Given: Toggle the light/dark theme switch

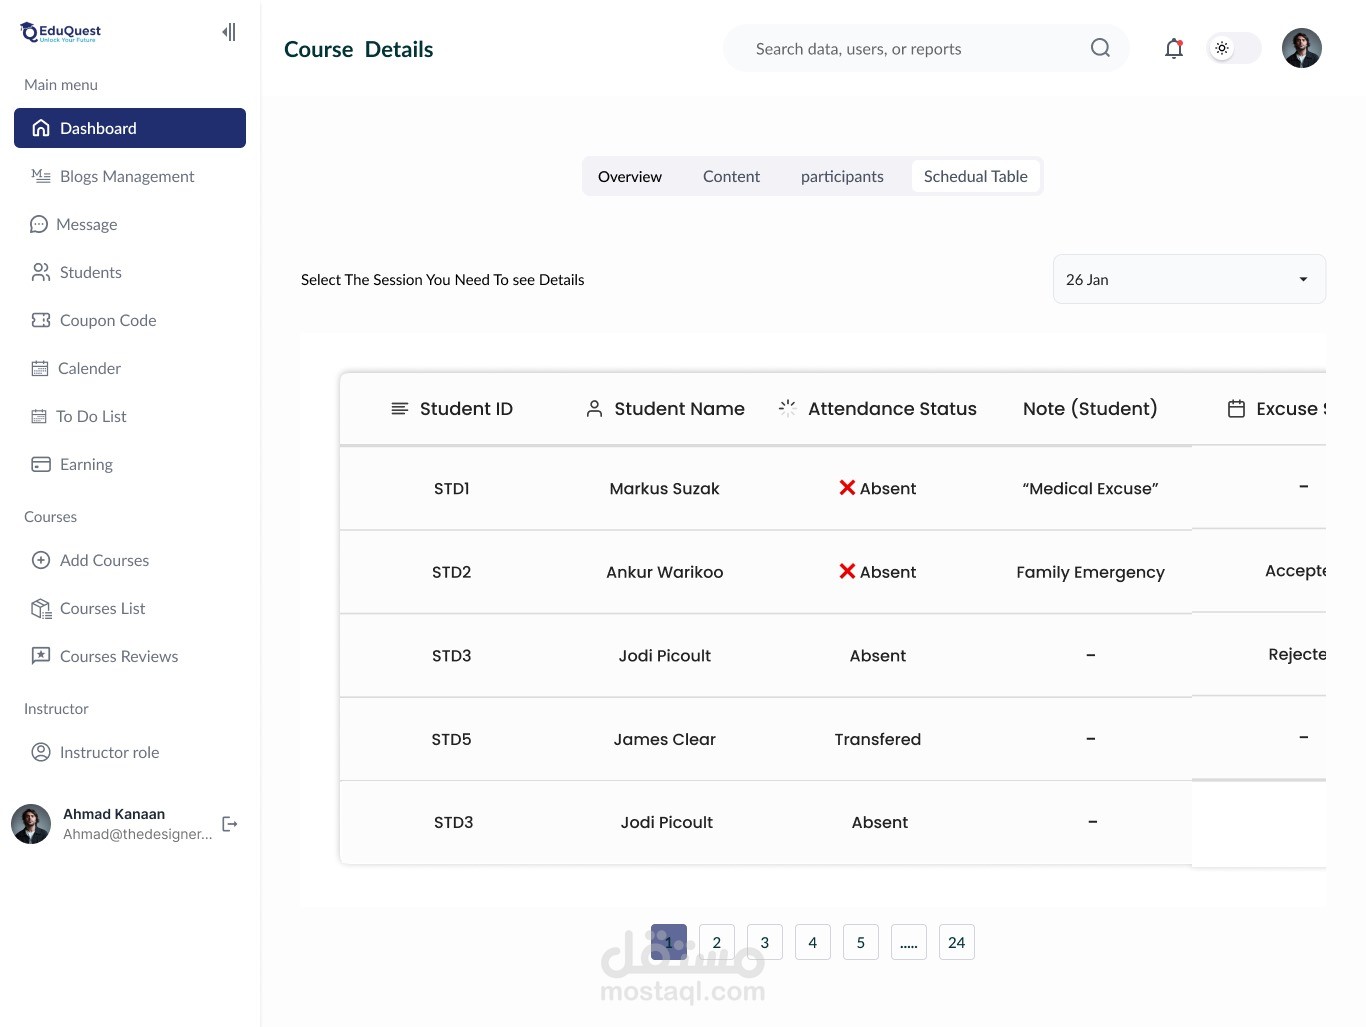Looking at the screenshot, I should (x=1234, y=48).
